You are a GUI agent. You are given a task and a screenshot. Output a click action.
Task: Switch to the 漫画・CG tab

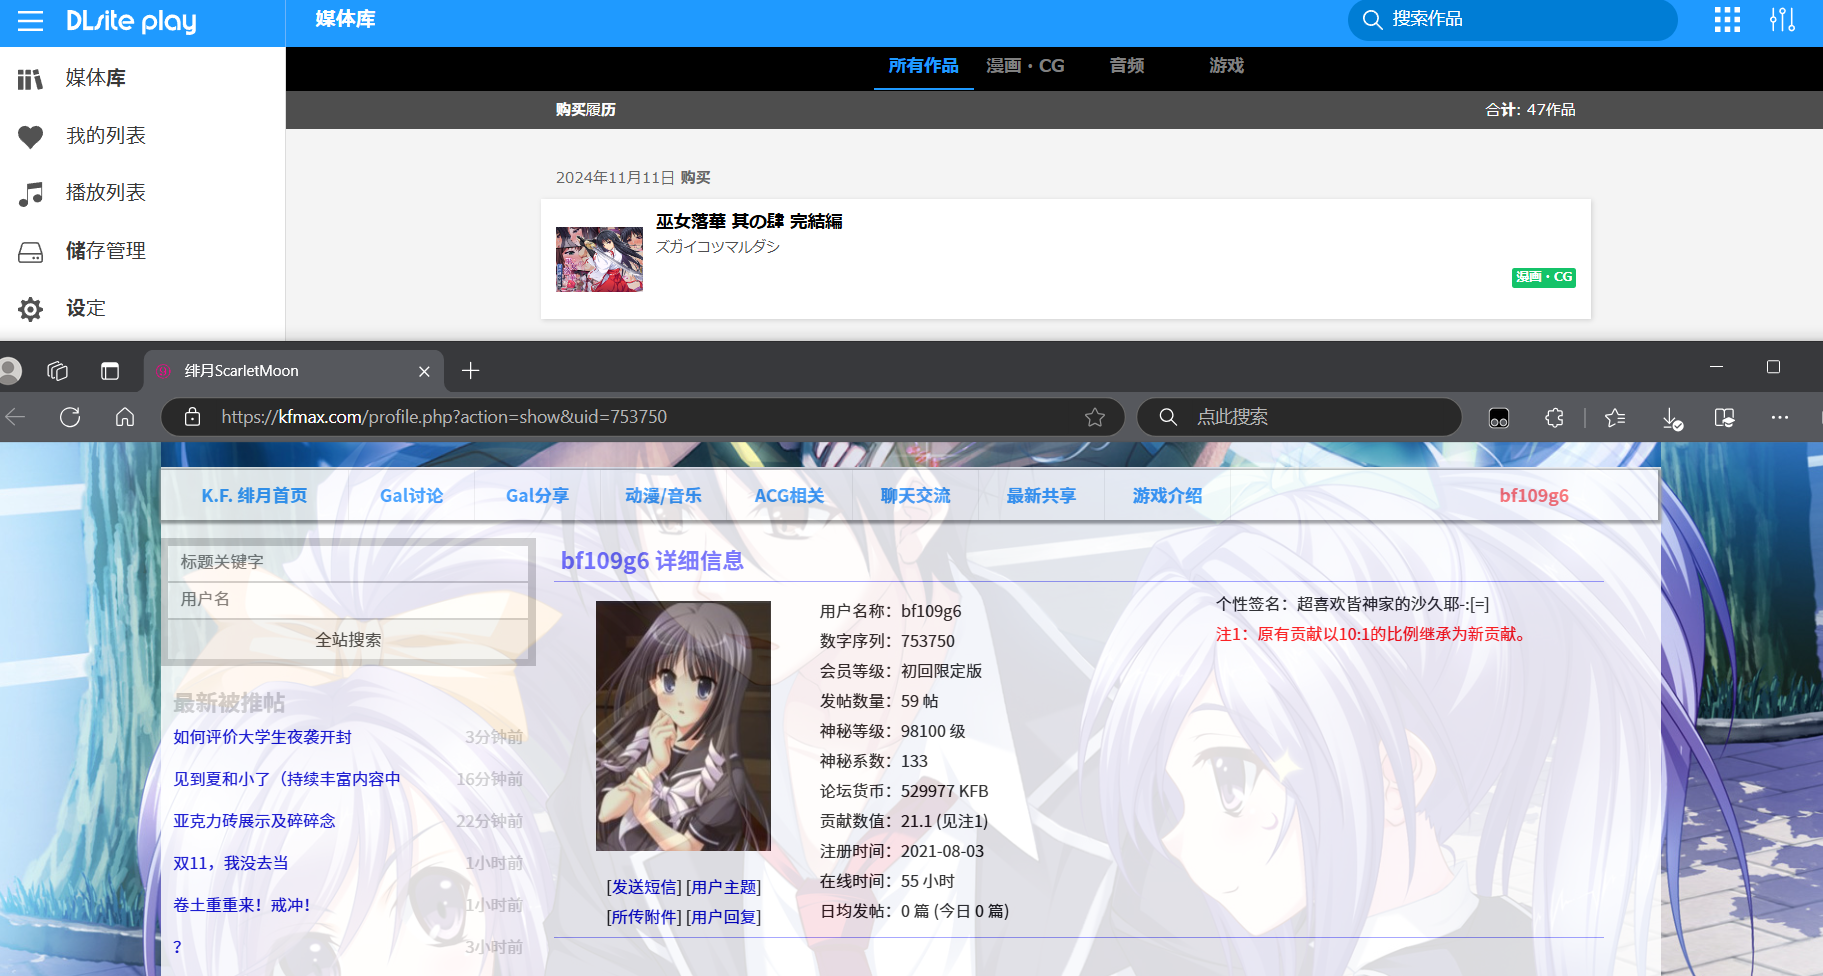coord(1025,66)
